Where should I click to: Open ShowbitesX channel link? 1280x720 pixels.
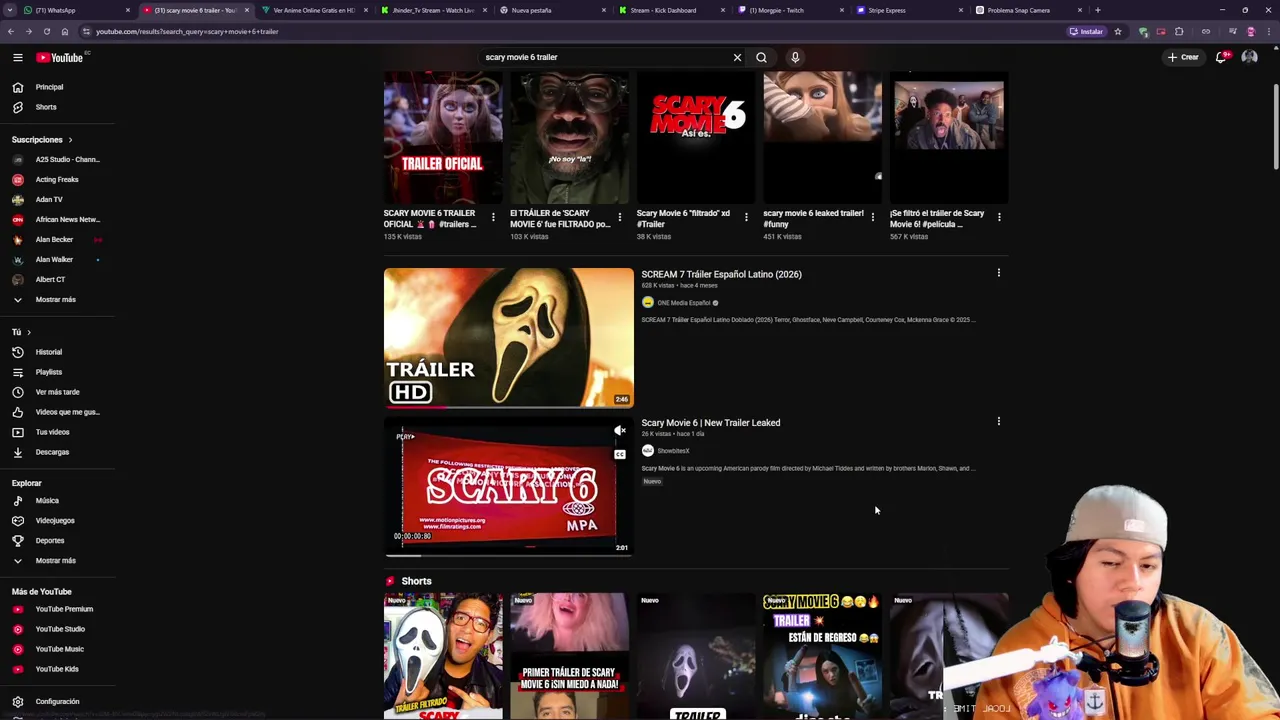(x=673, y=451)
